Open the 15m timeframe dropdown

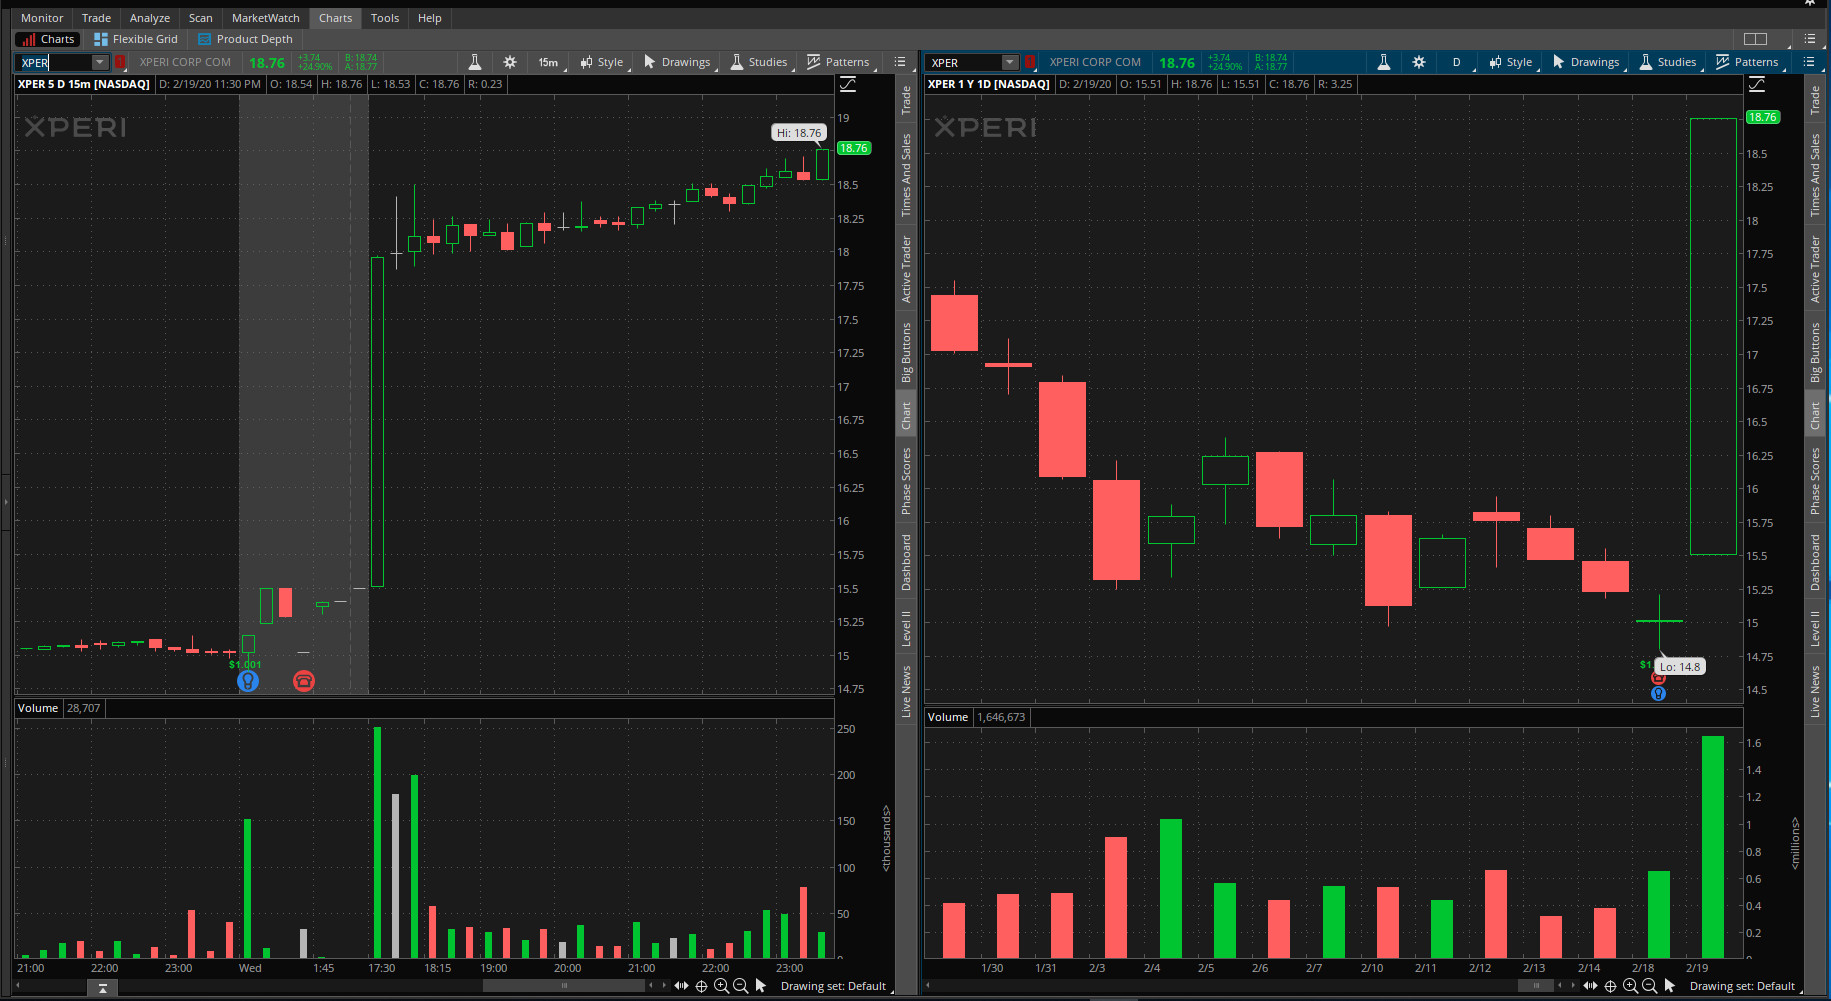549,62
